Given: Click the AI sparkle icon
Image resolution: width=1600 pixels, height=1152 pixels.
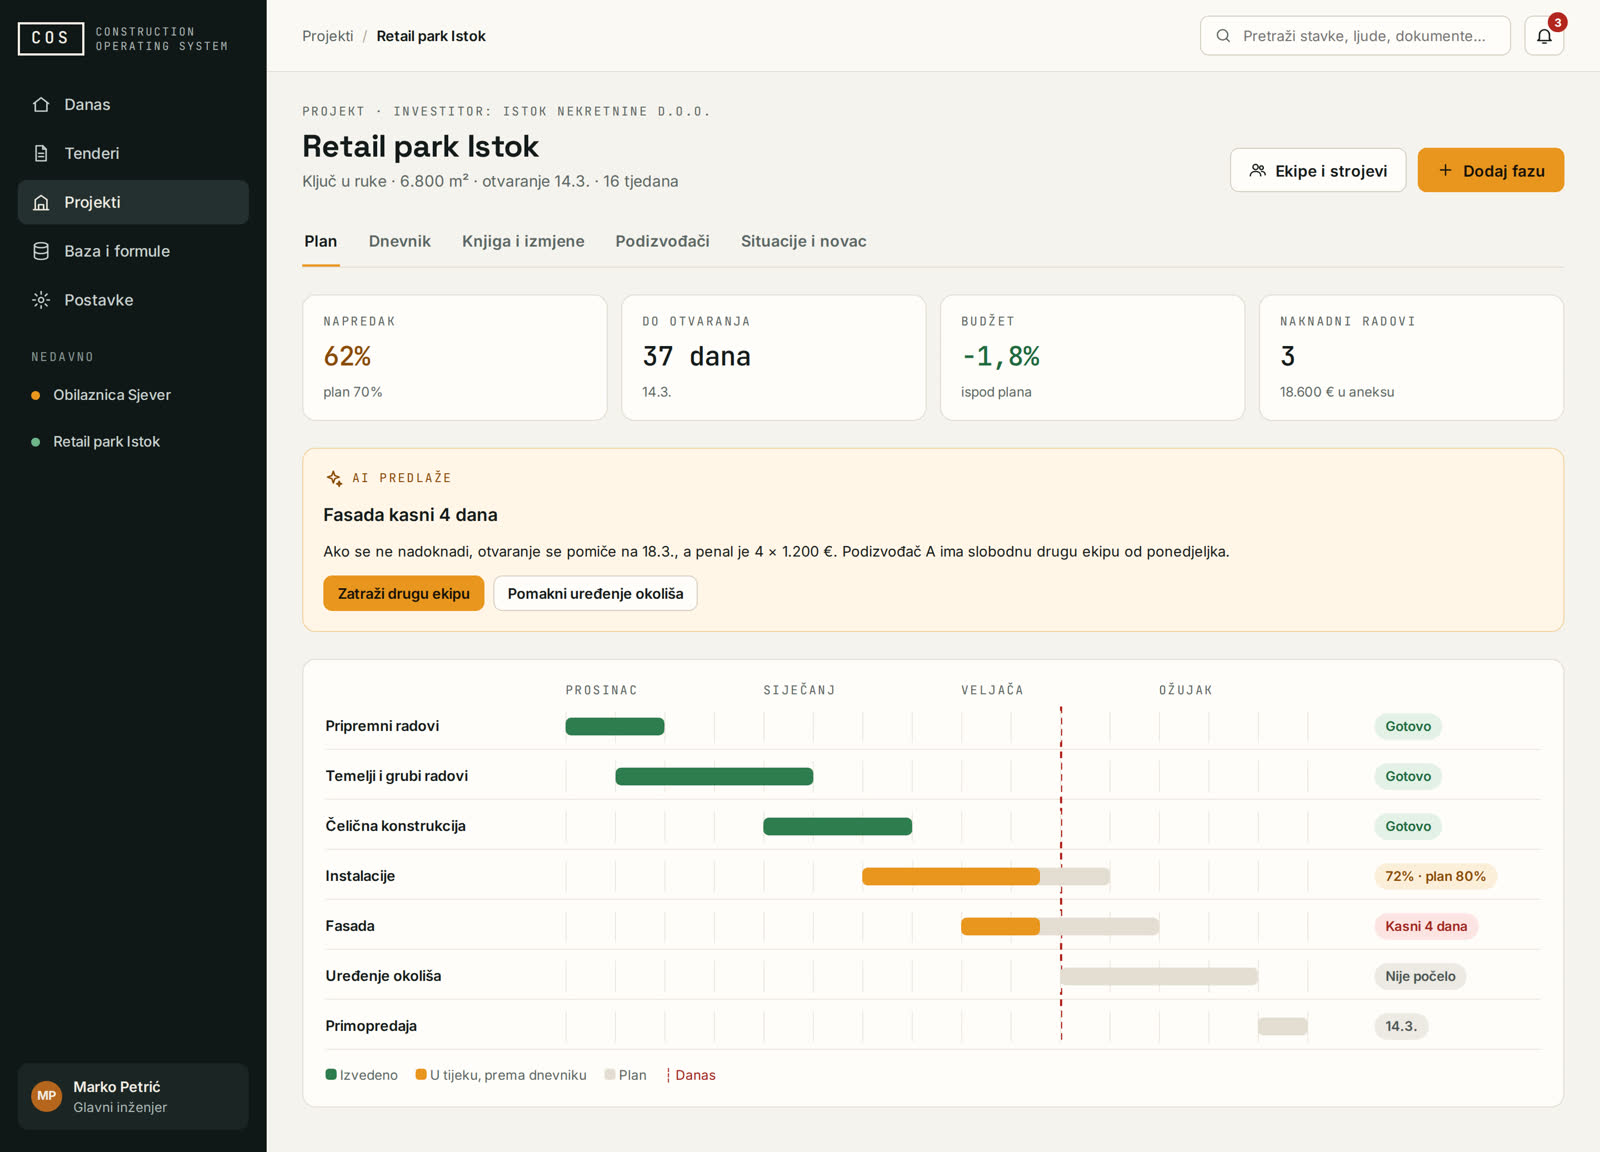Looking at the screenshot, I should click(334, 478).
